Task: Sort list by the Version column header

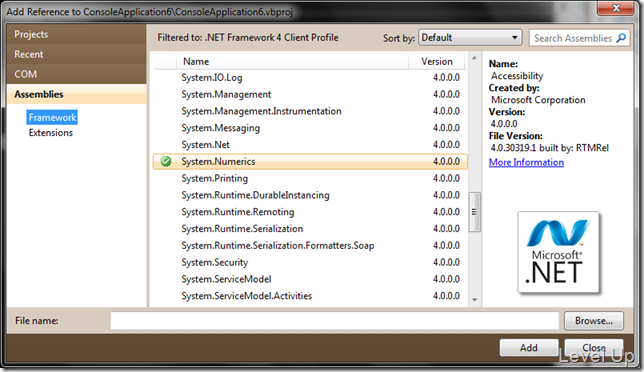Action: click(x=437, y=62)
